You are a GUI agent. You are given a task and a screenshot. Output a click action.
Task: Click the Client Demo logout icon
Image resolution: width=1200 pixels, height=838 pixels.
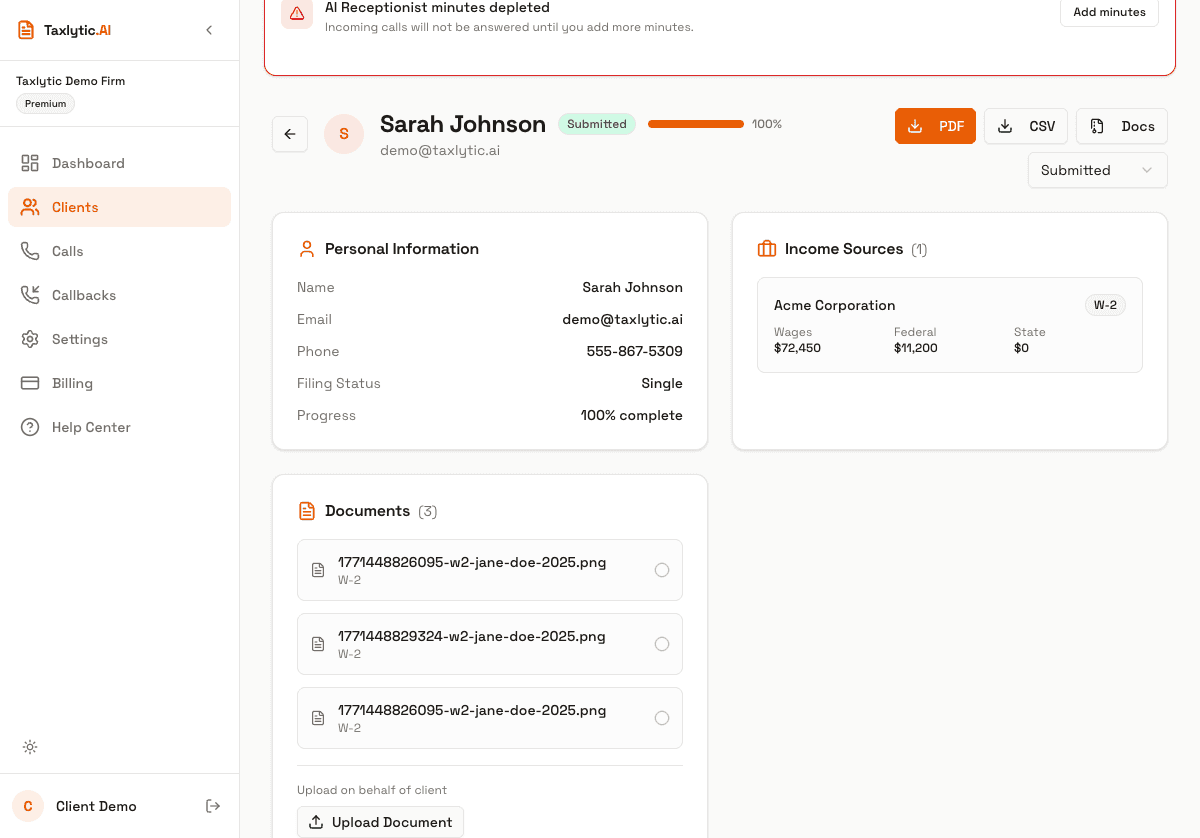point(213,805)
